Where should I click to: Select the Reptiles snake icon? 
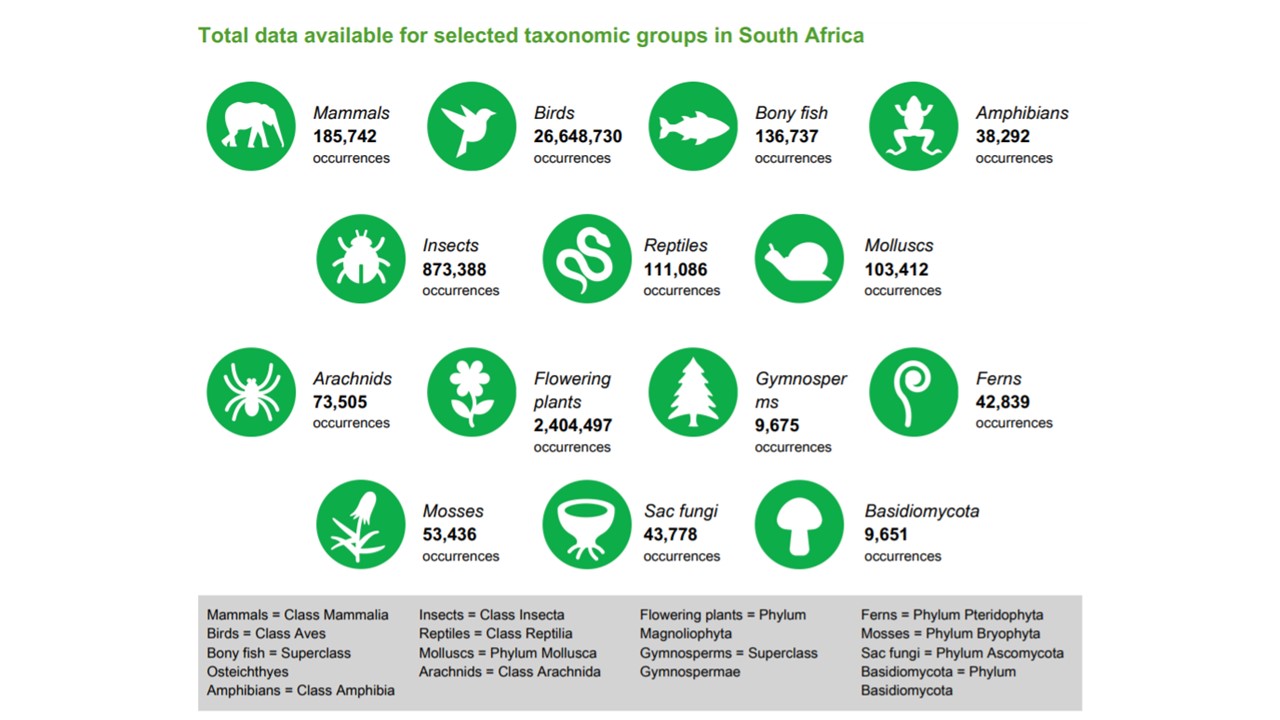(x=588, y=260)
